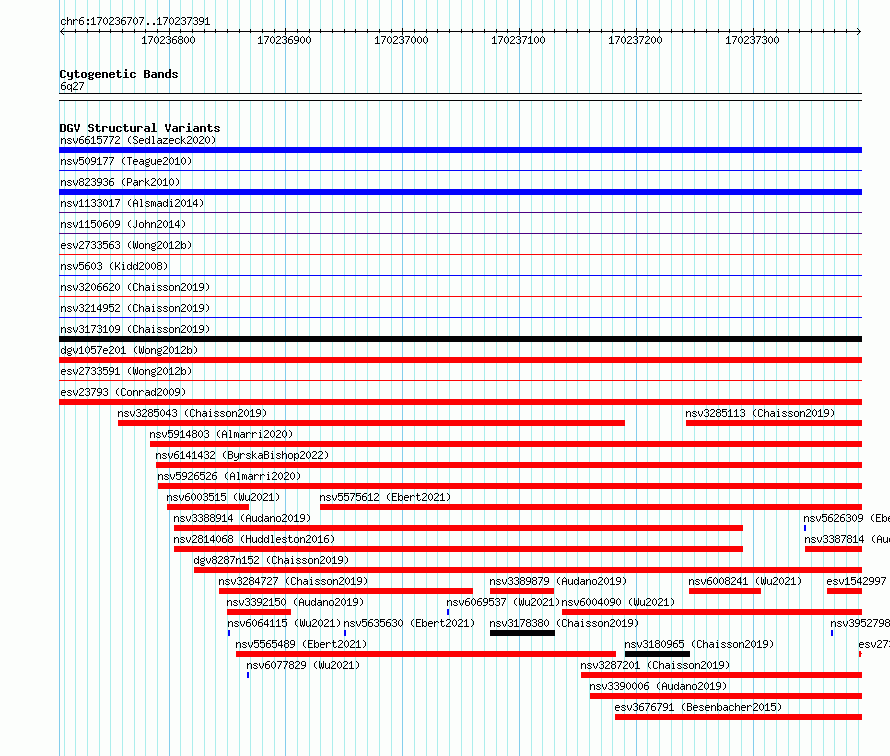Click the black nsv3178380 variant bar
The image size is (890, 756).
click(522, 633)
